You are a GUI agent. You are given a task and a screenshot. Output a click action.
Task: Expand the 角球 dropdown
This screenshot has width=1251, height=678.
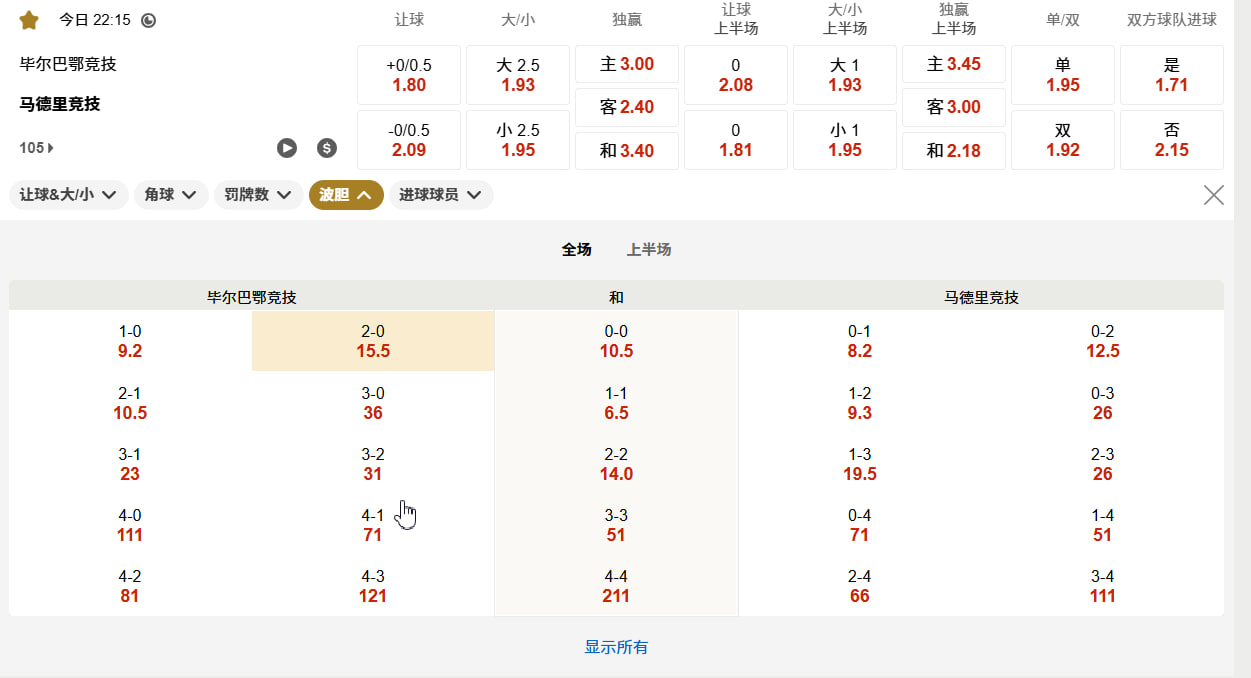[x=171, y=195]
